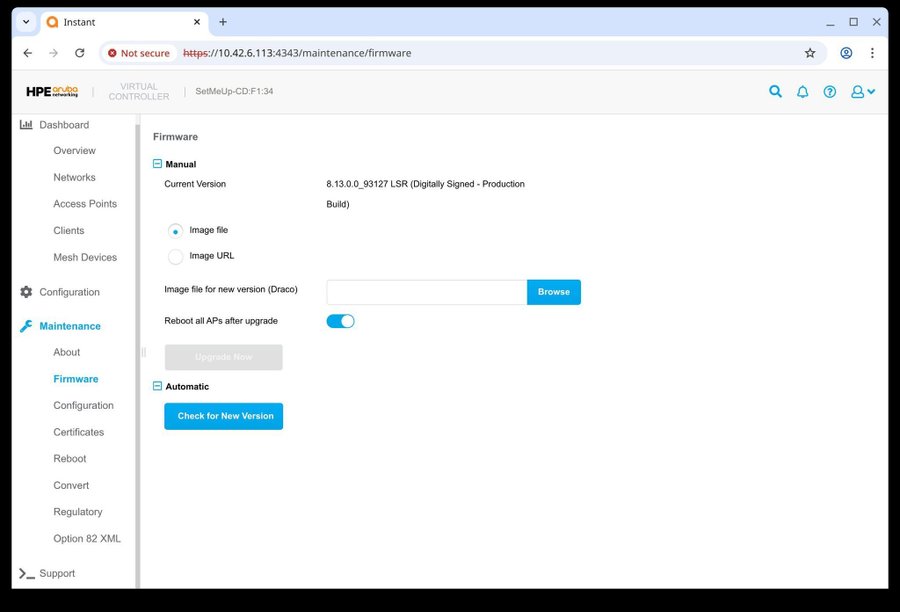Select the Image file radio button
This screenshot has width=900, height=612.
(176, 230)
